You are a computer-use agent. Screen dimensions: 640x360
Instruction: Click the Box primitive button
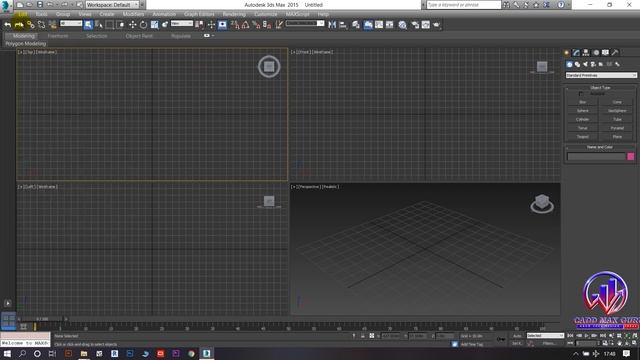[x=582, y=102]
